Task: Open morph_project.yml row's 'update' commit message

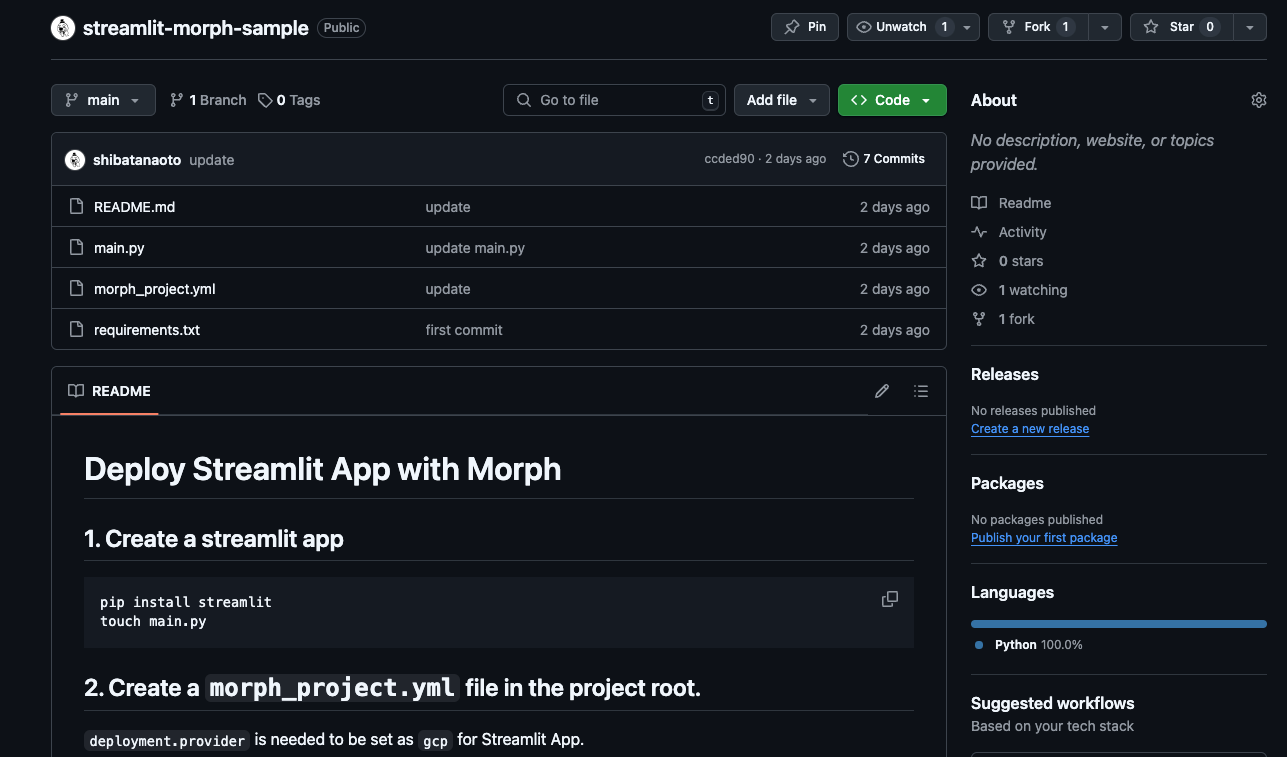Action: pos(448,289)
